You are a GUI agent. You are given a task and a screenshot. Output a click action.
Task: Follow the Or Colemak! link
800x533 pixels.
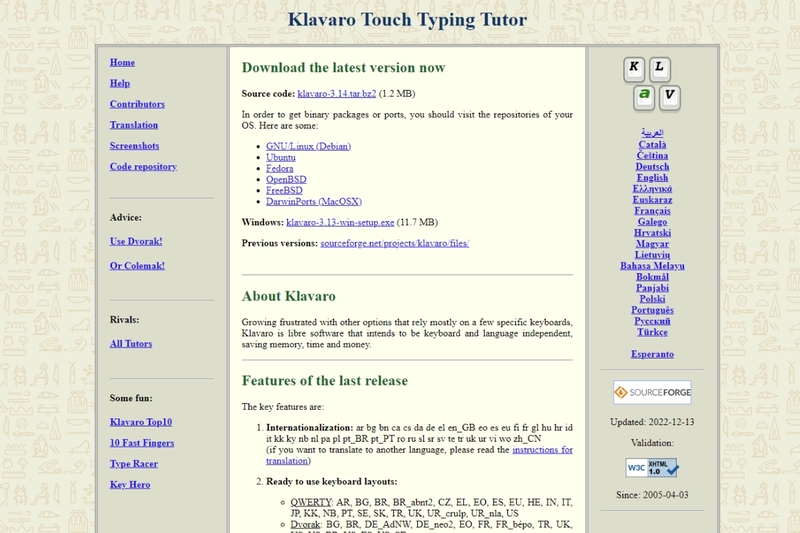[x=137, y=266]
